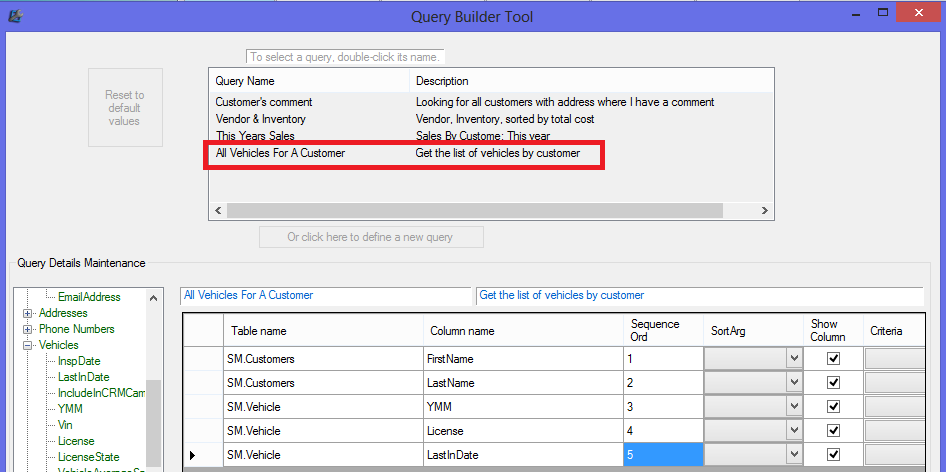Click the query name input field
Viewport: 946px width, 472px height.
[x=325, y=296]
